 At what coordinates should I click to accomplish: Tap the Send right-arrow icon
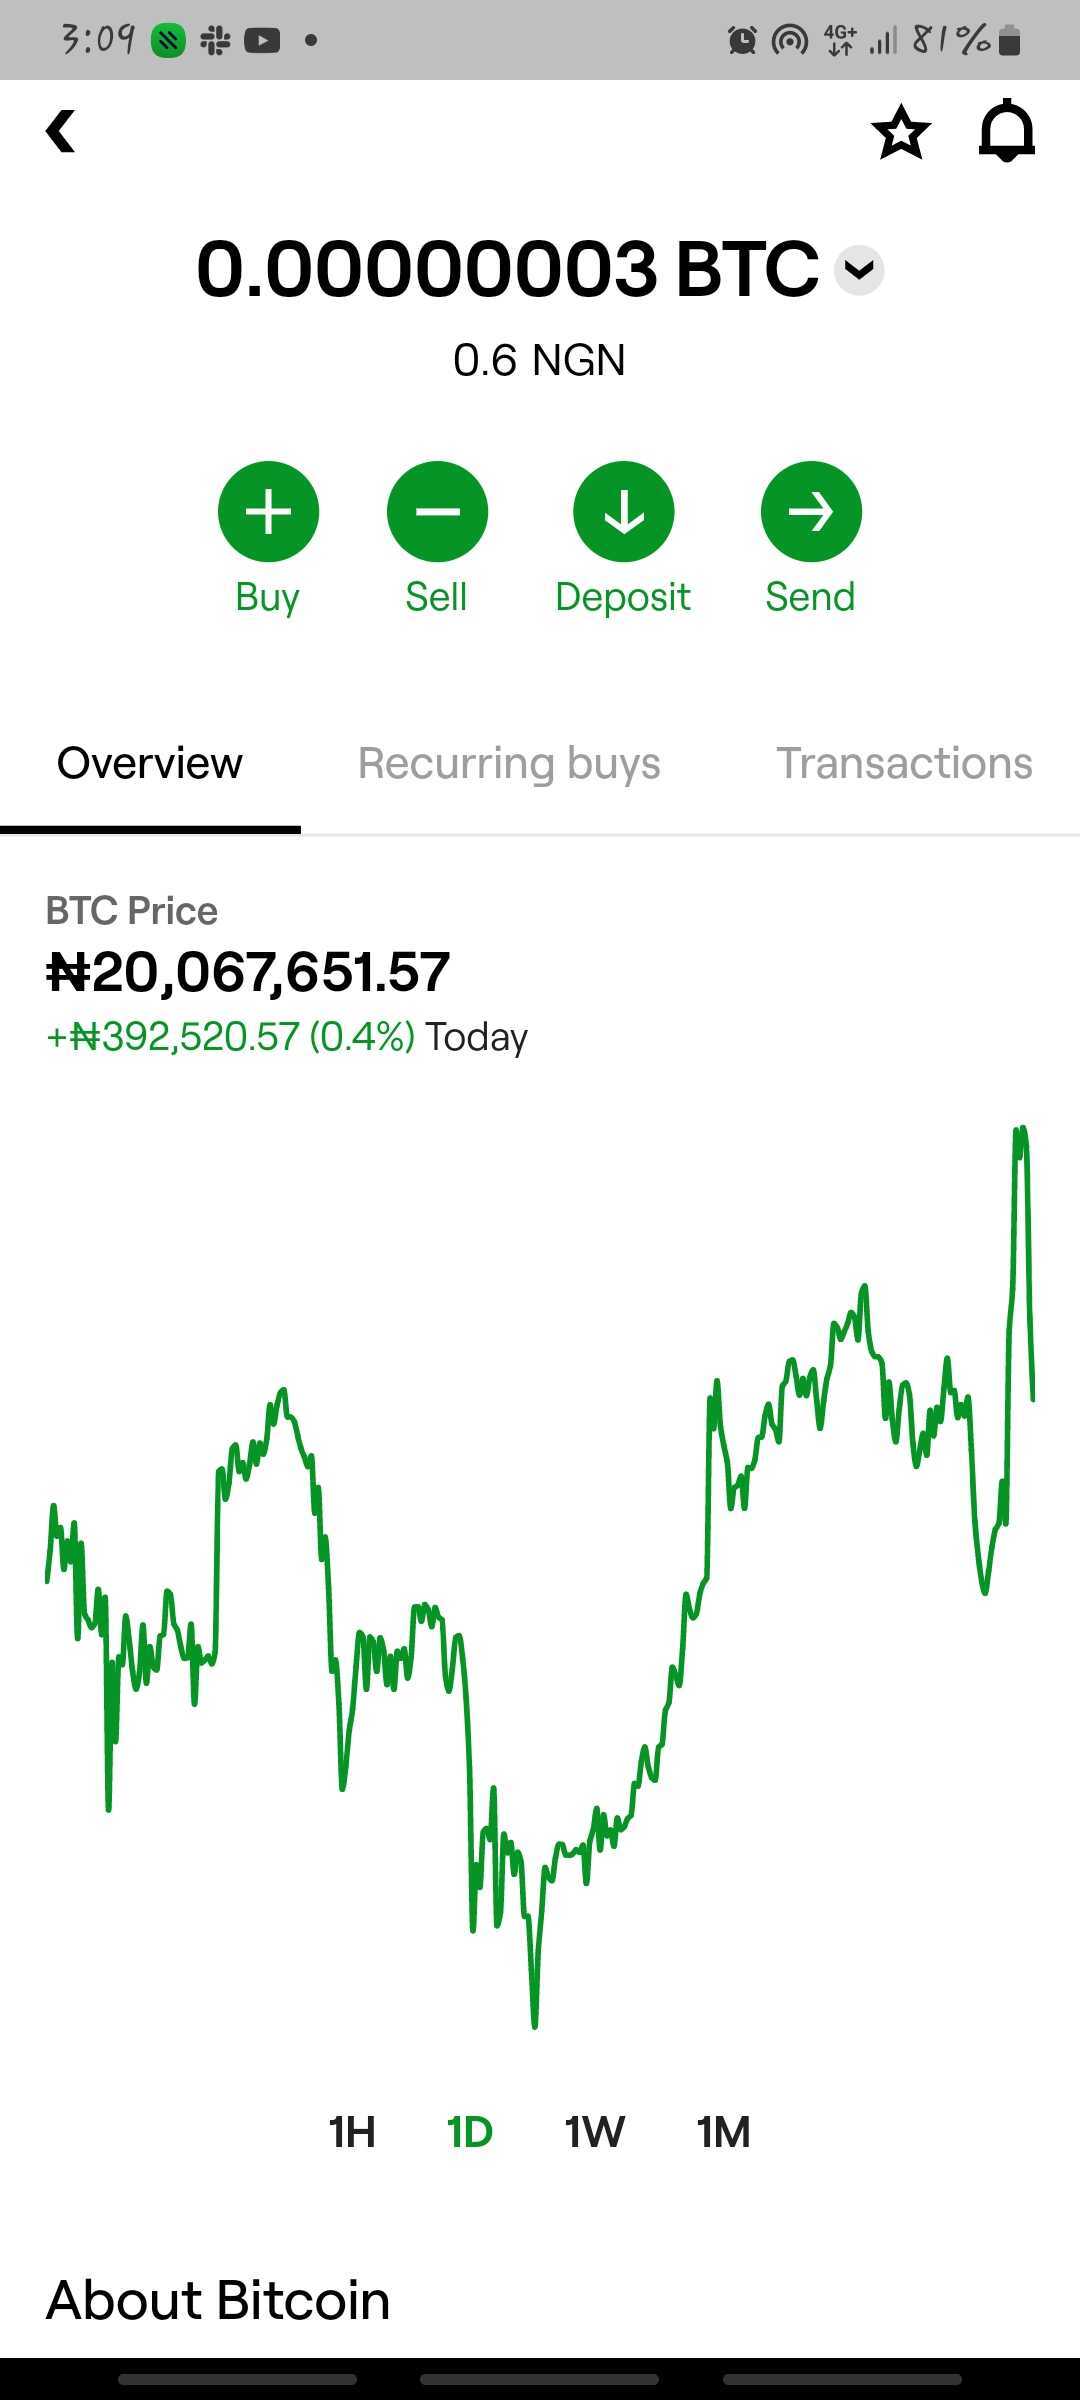(811, 512)
